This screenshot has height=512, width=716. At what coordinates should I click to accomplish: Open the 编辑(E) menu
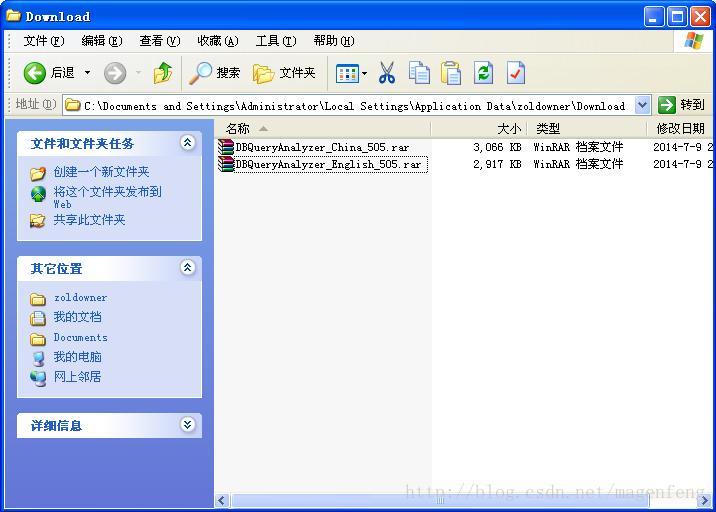(102, 41)
